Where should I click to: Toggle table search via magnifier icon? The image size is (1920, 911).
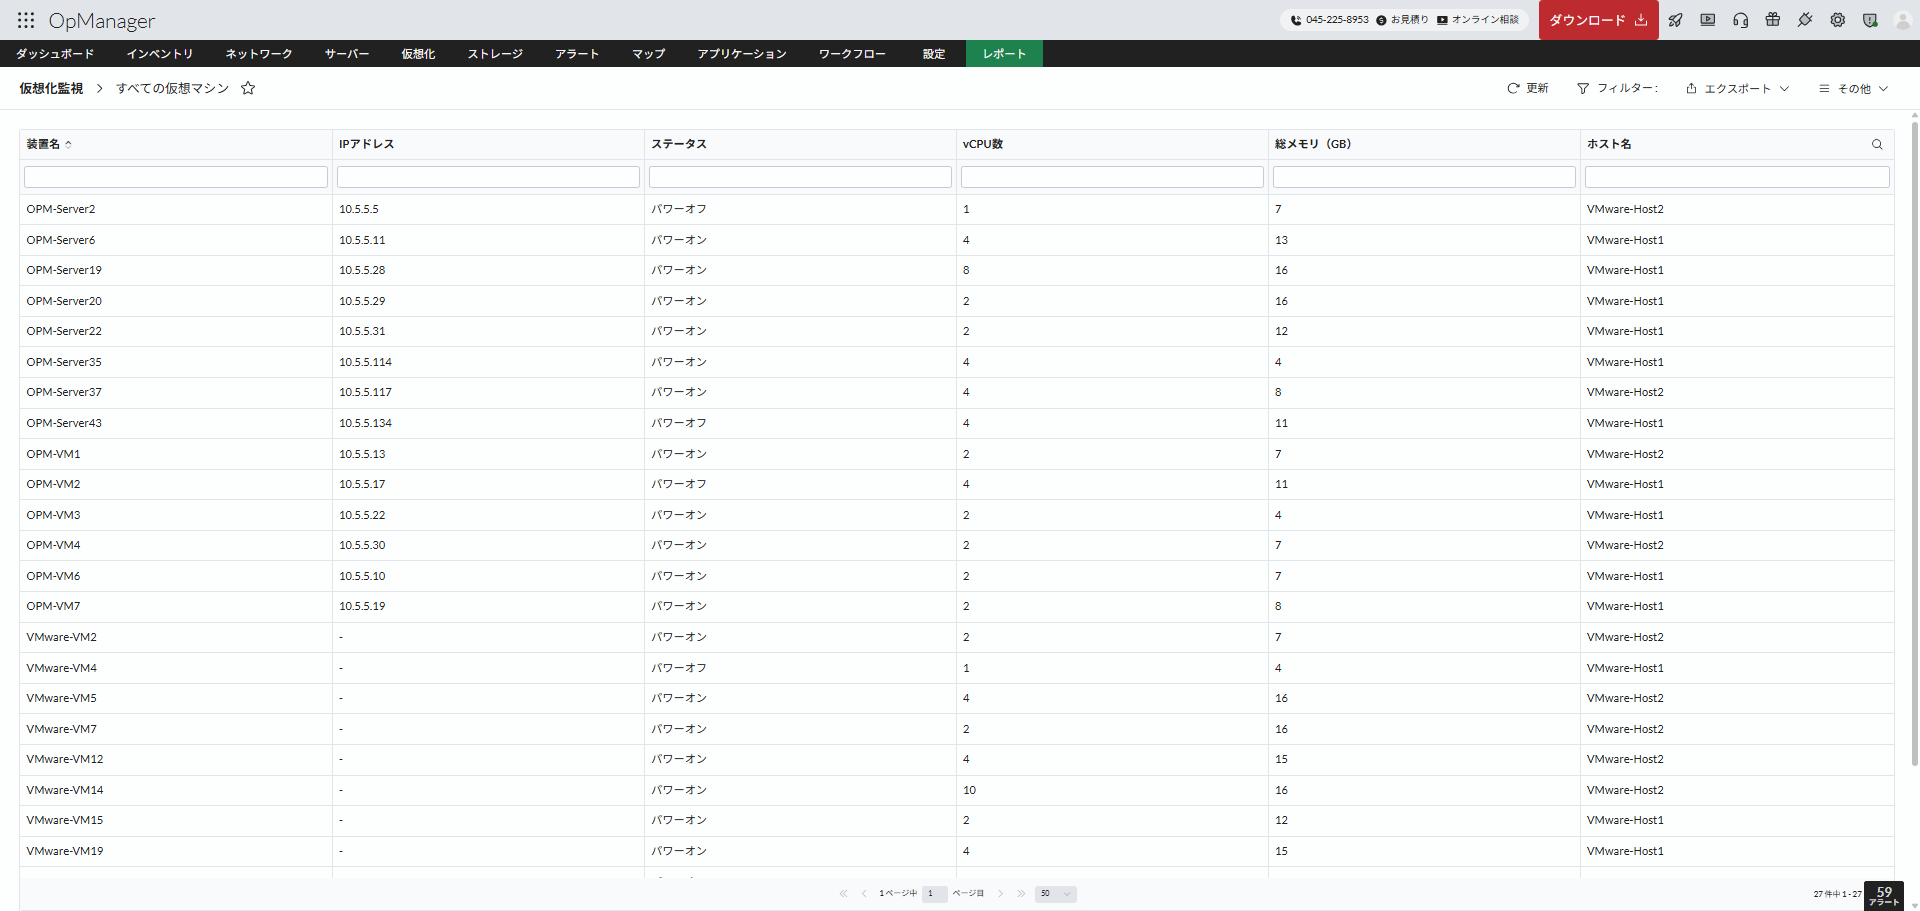(x=1877, y=144)
